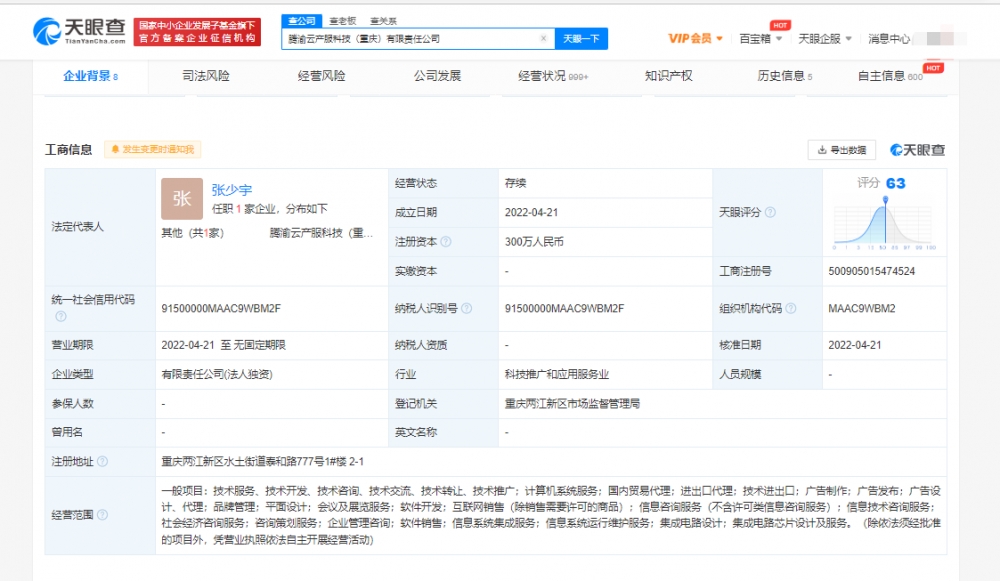The width and height of the screenshot is (1000, 581).
Task: Expand the 百宝箱 dropdown
Action: pyautogui.click(x=760, y=38)
